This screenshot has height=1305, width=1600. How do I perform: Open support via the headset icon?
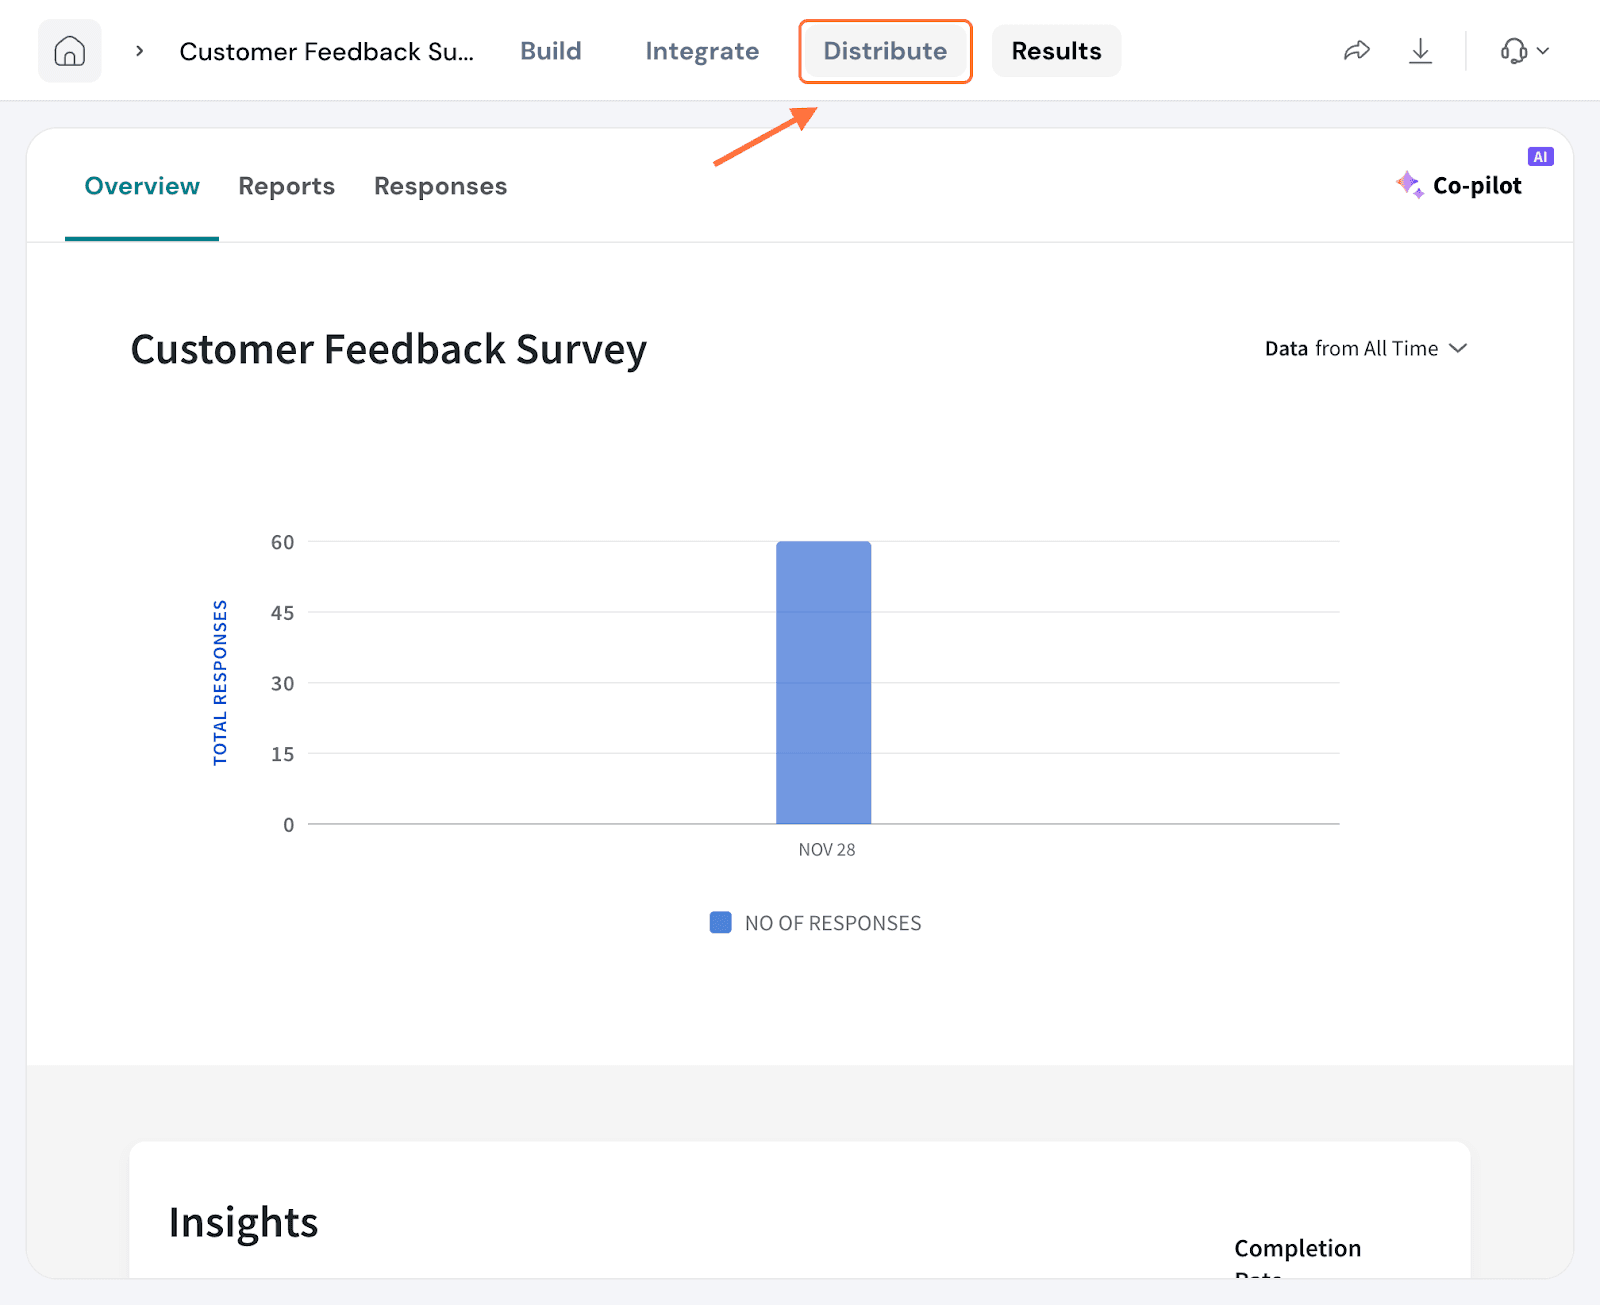coord(1513,51)
